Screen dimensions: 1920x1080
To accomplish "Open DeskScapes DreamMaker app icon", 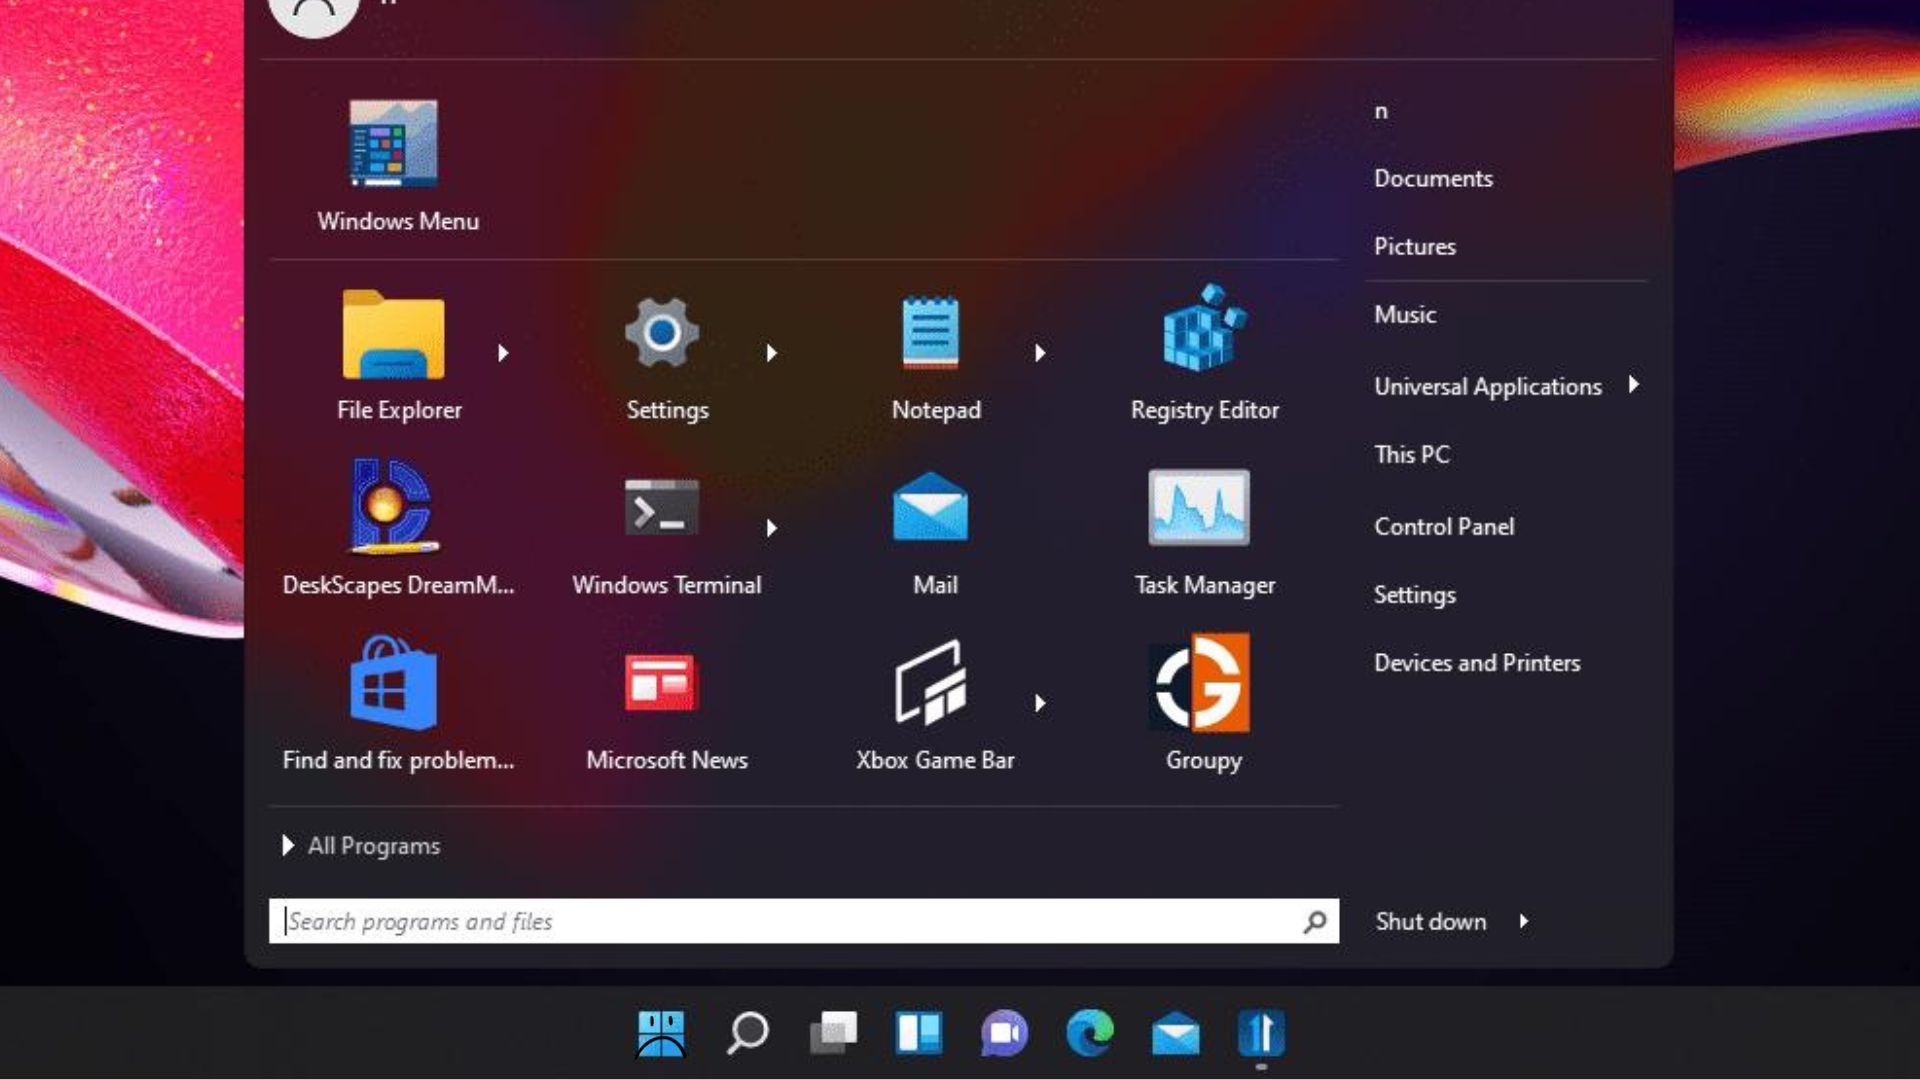I will coord(394,508).
